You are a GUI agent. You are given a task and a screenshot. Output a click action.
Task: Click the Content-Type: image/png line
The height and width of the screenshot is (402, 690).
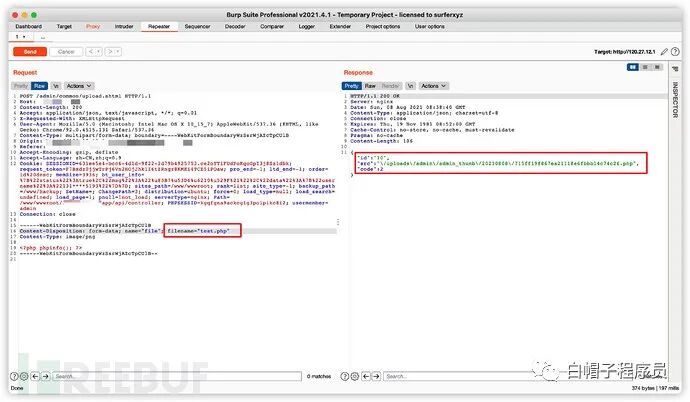click(x=57, y=237)
